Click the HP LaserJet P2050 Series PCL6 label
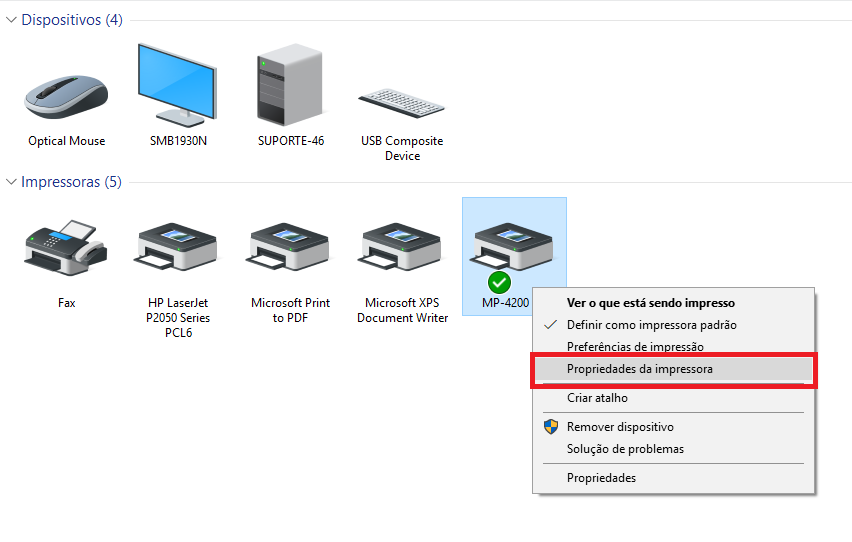852x542 pixels. [178, 318]
